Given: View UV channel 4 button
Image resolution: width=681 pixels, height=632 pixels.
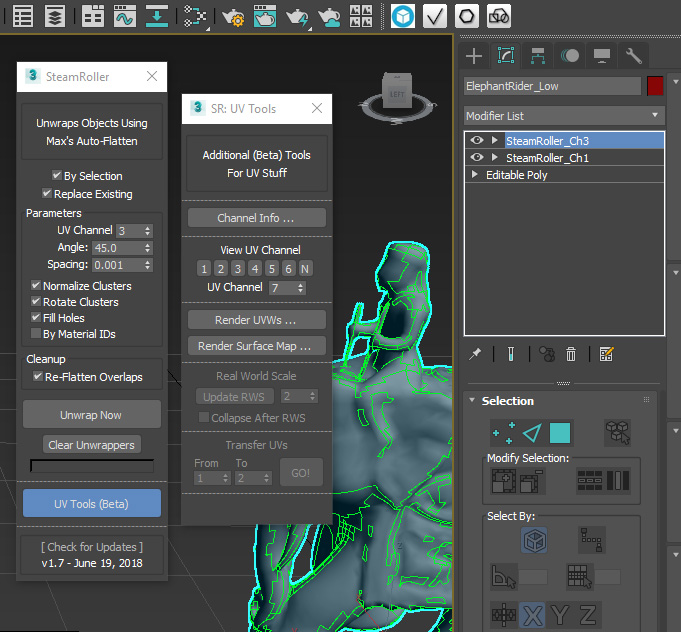Looking at the screenshot, I should point(255,269).
